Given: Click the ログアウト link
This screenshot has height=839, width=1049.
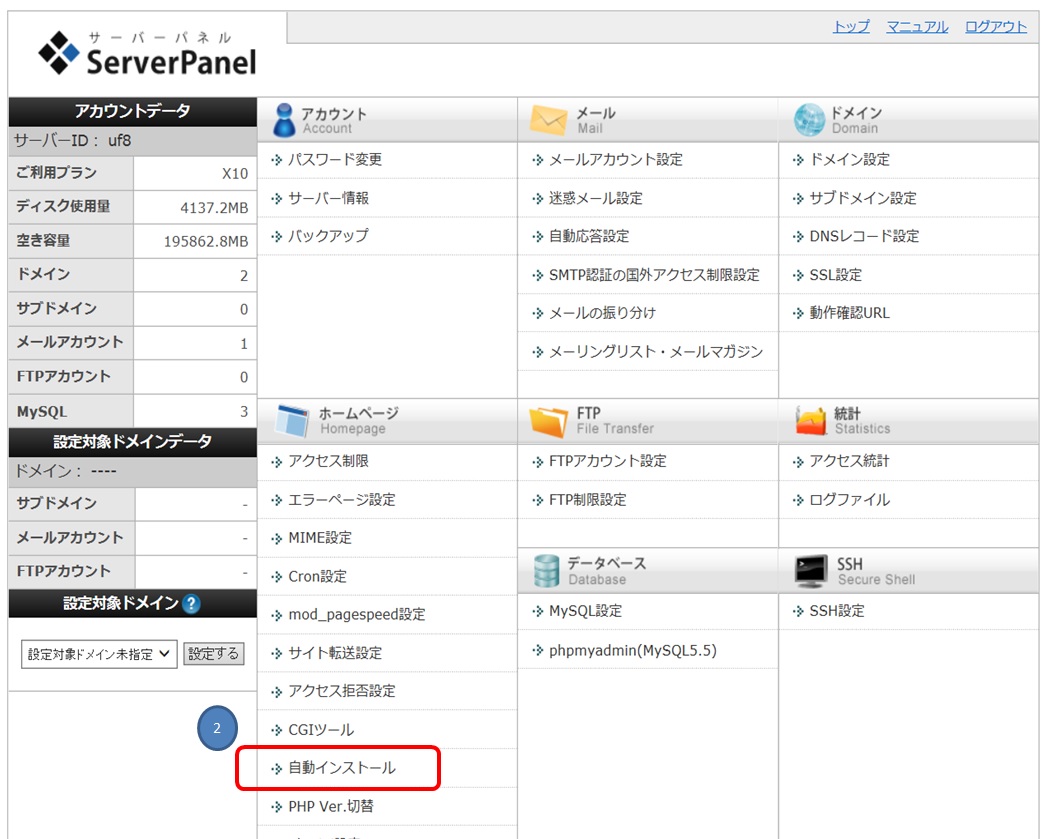Looking at the screenshot, I should (x=995, y=27).
